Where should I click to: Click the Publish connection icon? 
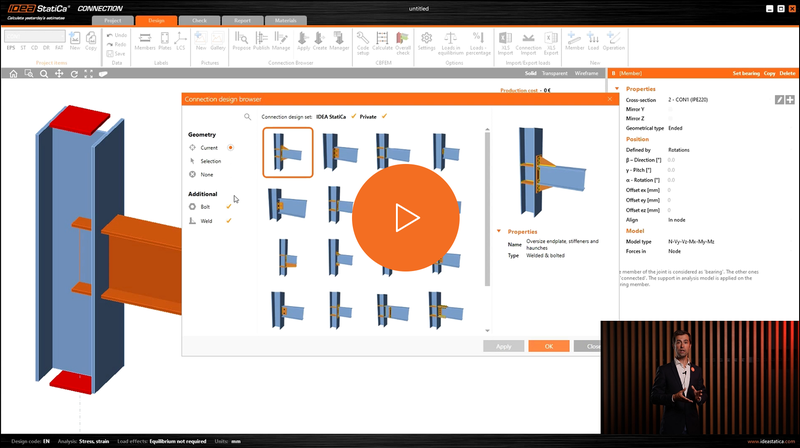coord(261,41)
